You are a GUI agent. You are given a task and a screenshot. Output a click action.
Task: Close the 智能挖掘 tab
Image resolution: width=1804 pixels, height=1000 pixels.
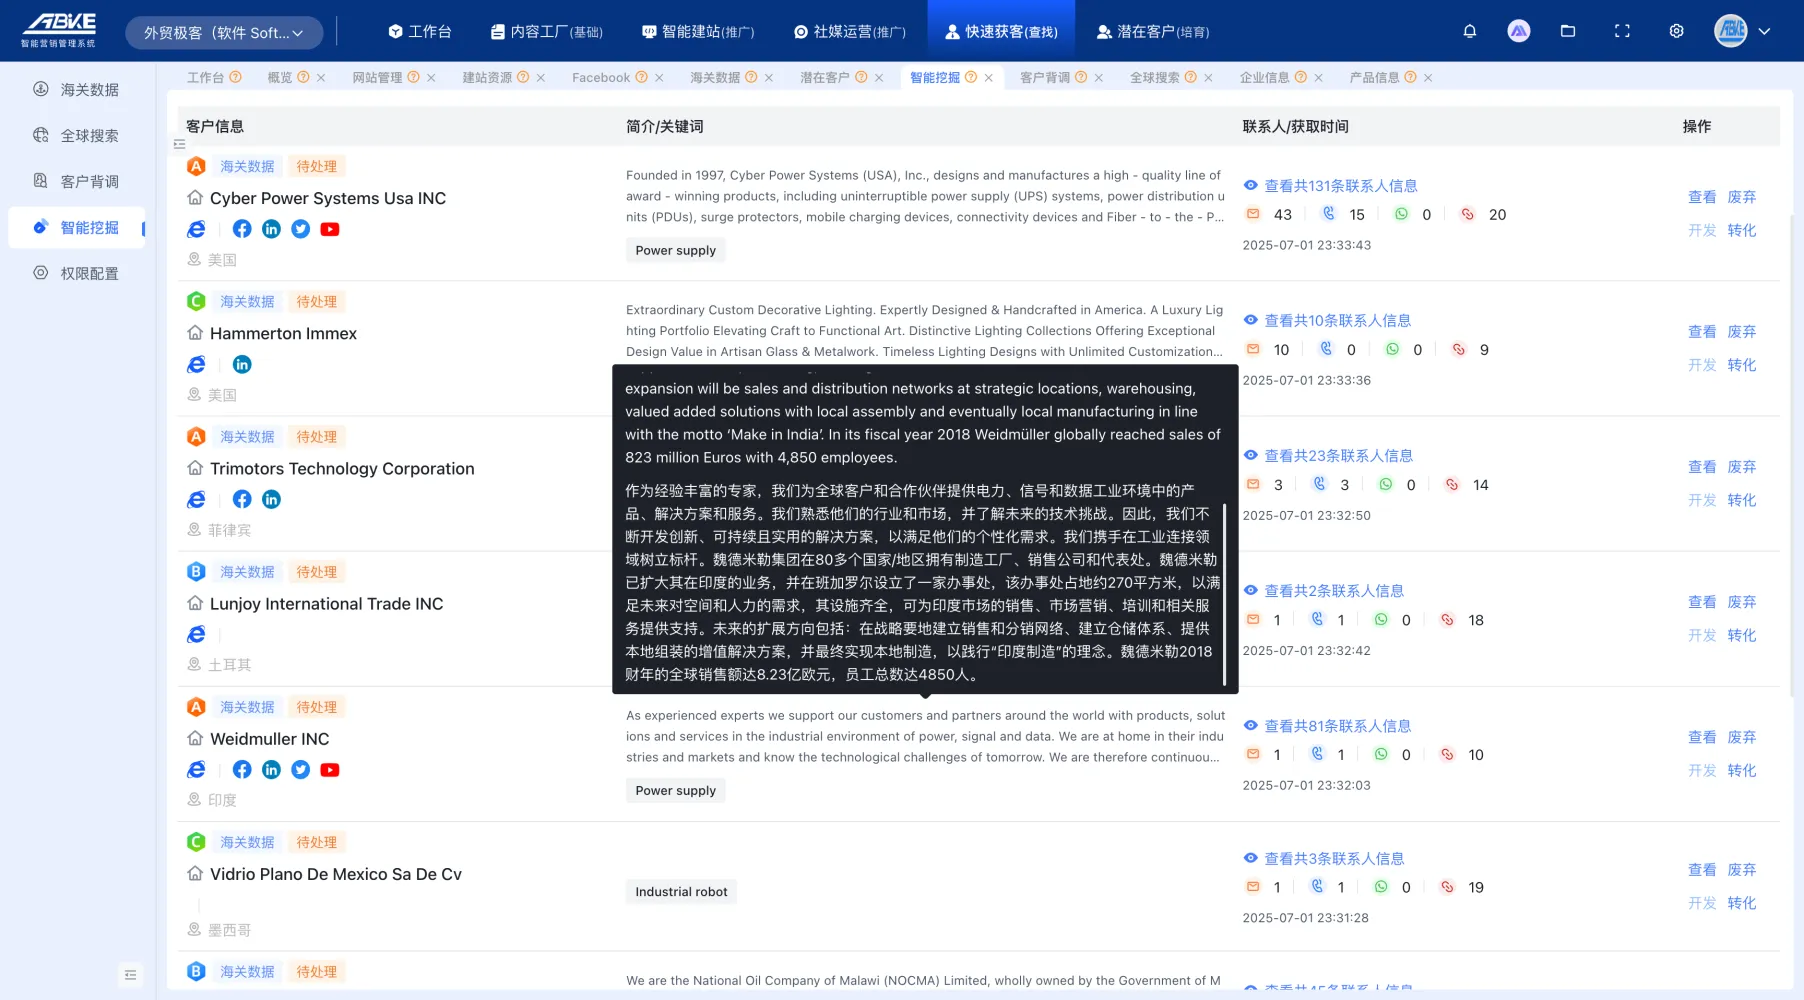click(989, 78)
